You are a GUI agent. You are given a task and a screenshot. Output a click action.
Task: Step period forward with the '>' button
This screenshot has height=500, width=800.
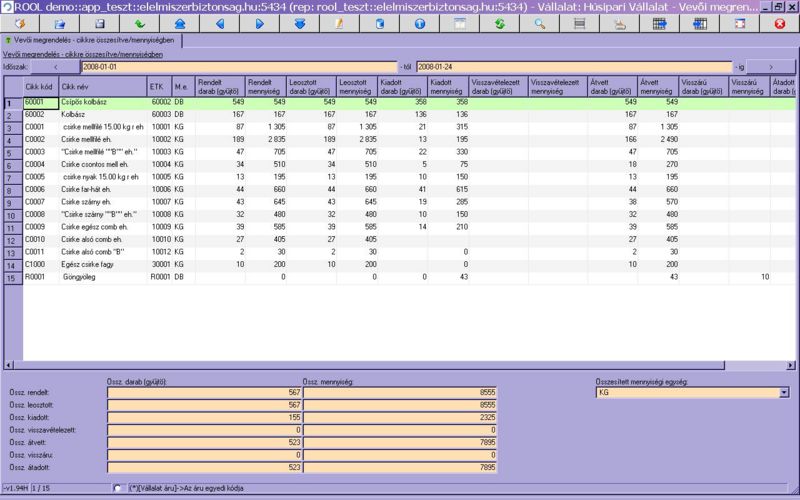(x=770, y=66)
